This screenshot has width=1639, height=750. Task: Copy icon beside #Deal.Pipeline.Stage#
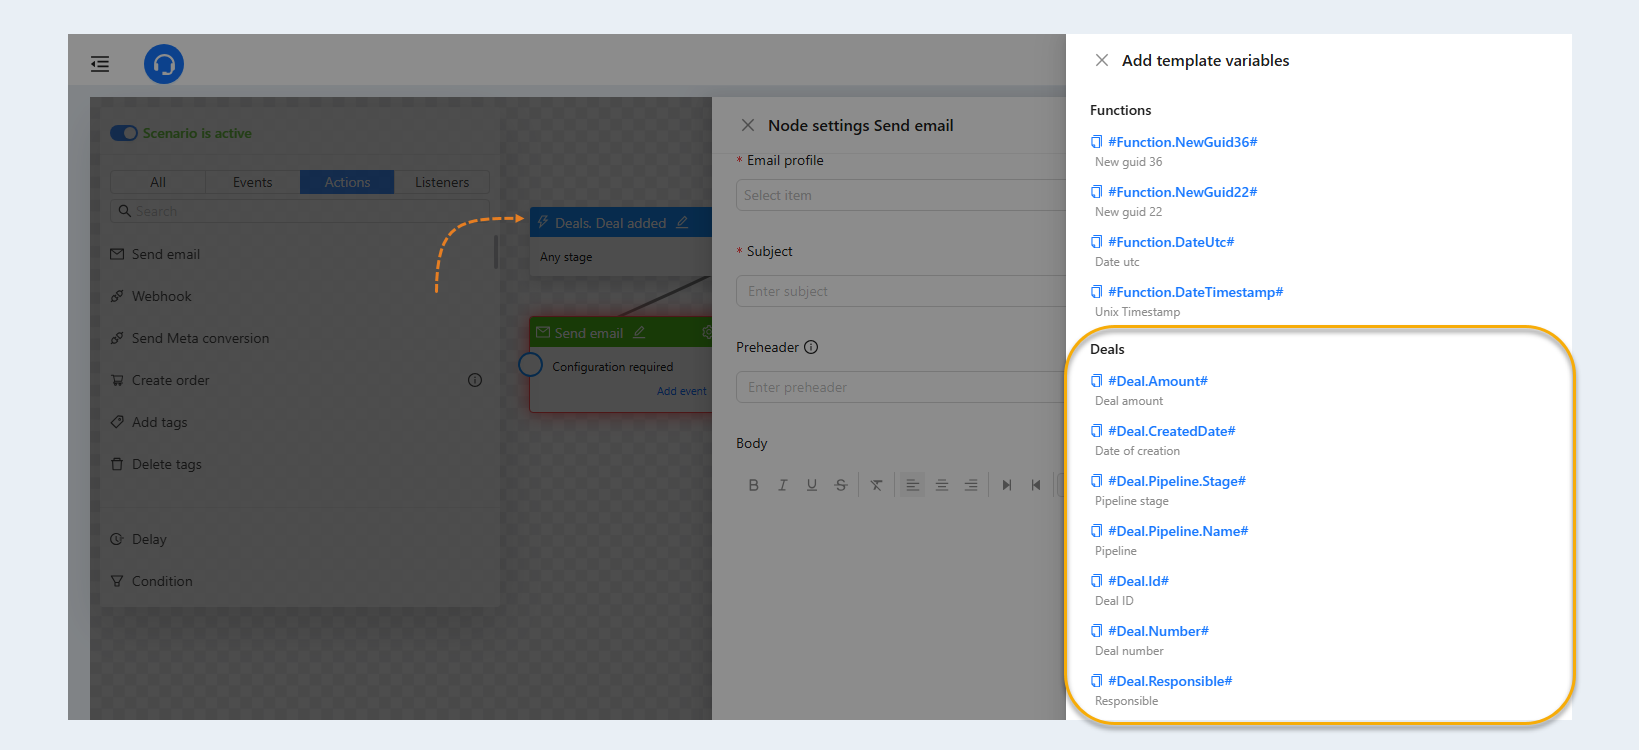pos(1096,481)
